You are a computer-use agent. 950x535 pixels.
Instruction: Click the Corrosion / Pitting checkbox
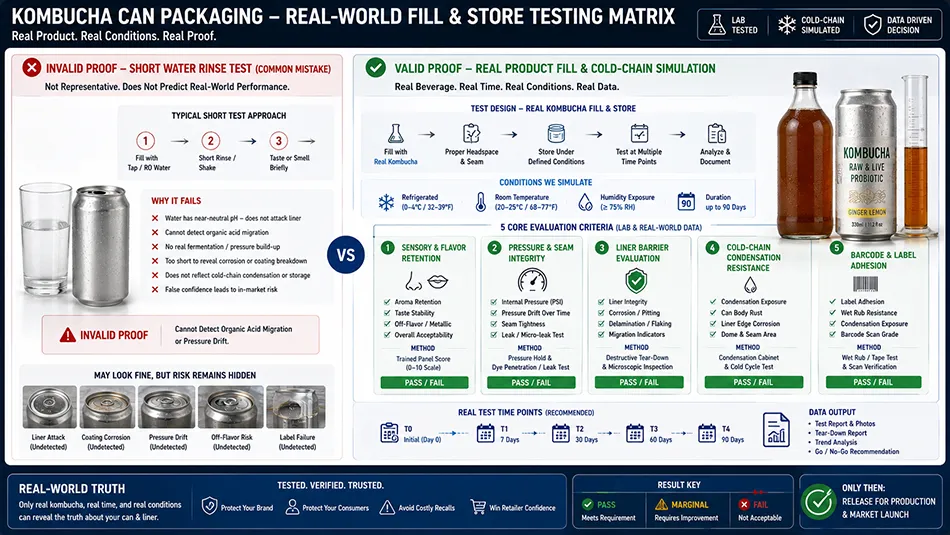601,313
